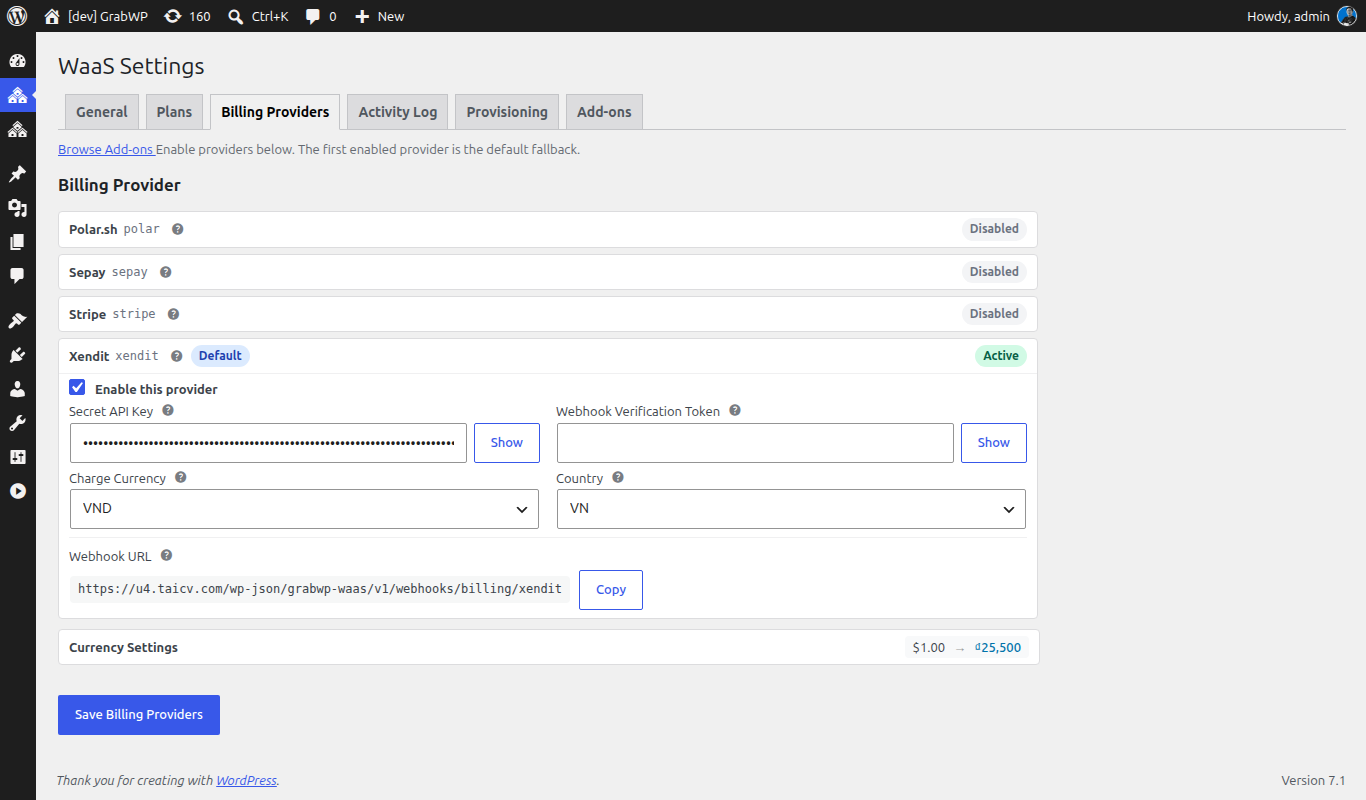Image resolution: width=1366 pixels, height=800 pixels.
Task: Show help for the Polar.sh provider
Action: (177, 229)
